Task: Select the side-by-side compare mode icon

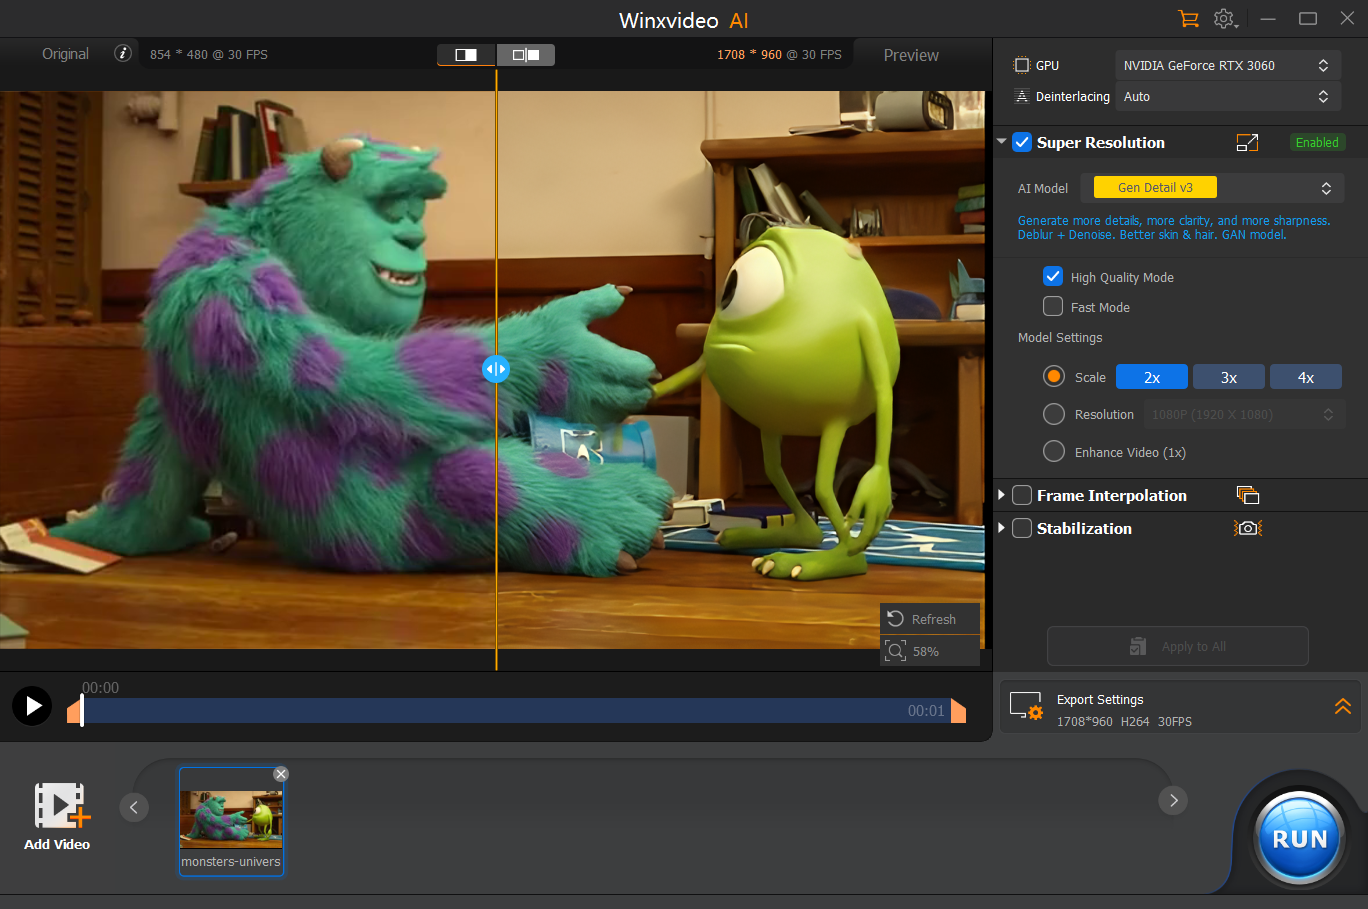Action: coord(526,55)
